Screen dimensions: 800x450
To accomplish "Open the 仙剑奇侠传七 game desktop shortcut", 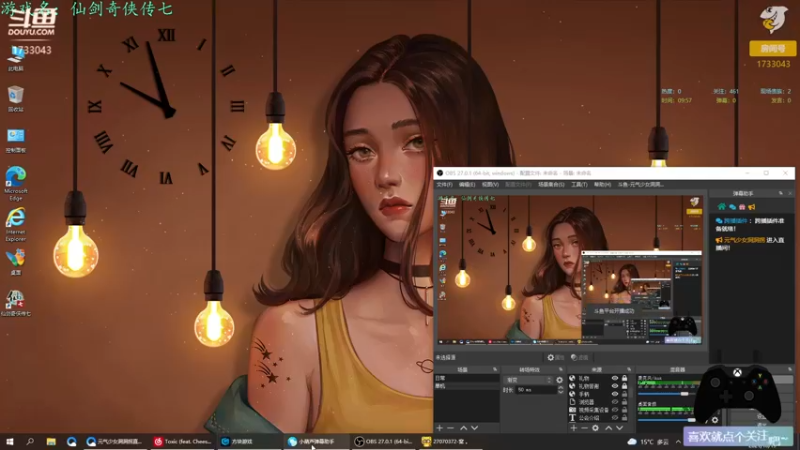I will point(15,303).
